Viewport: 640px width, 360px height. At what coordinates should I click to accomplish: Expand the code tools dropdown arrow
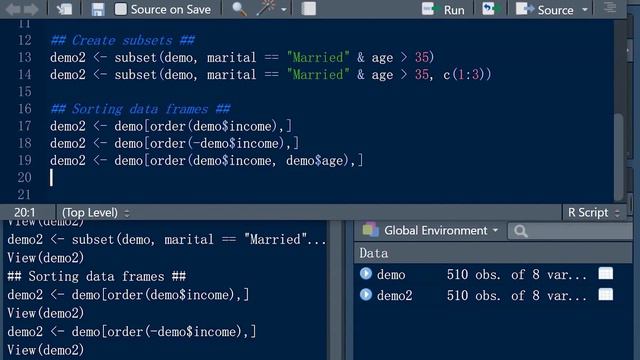284,9
